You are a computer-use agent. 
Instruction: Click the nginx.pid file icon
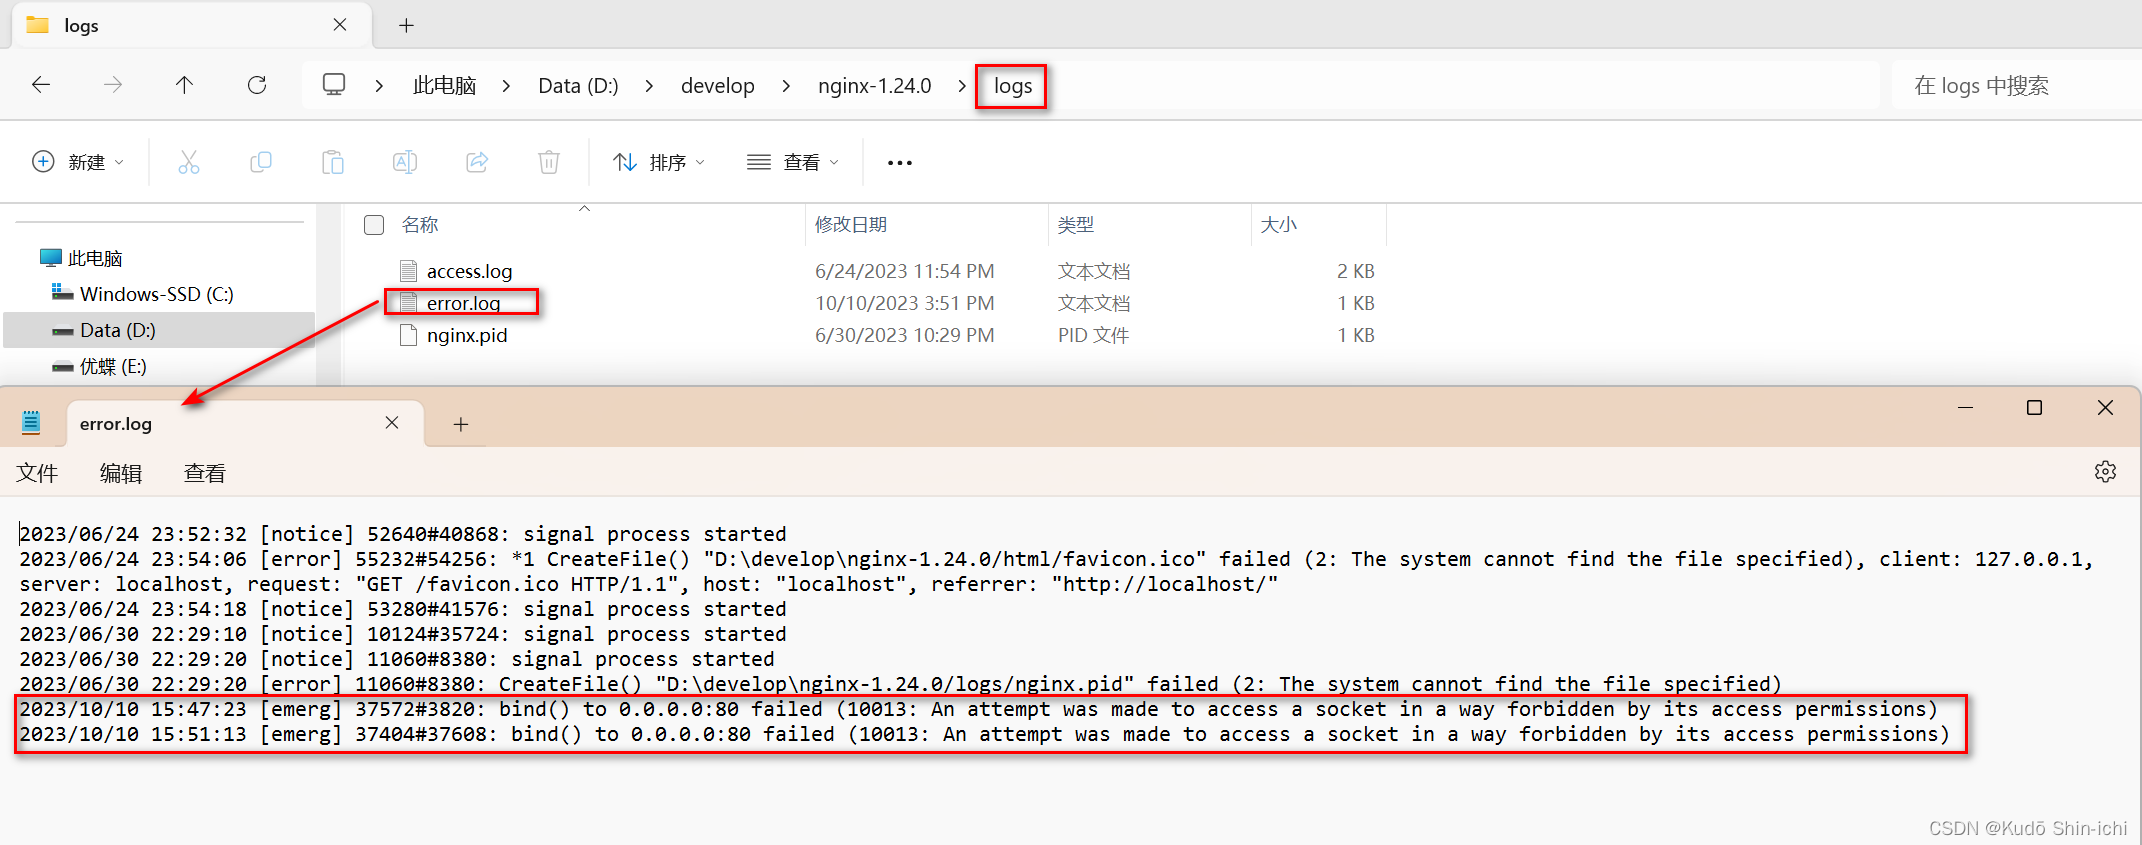408,335
